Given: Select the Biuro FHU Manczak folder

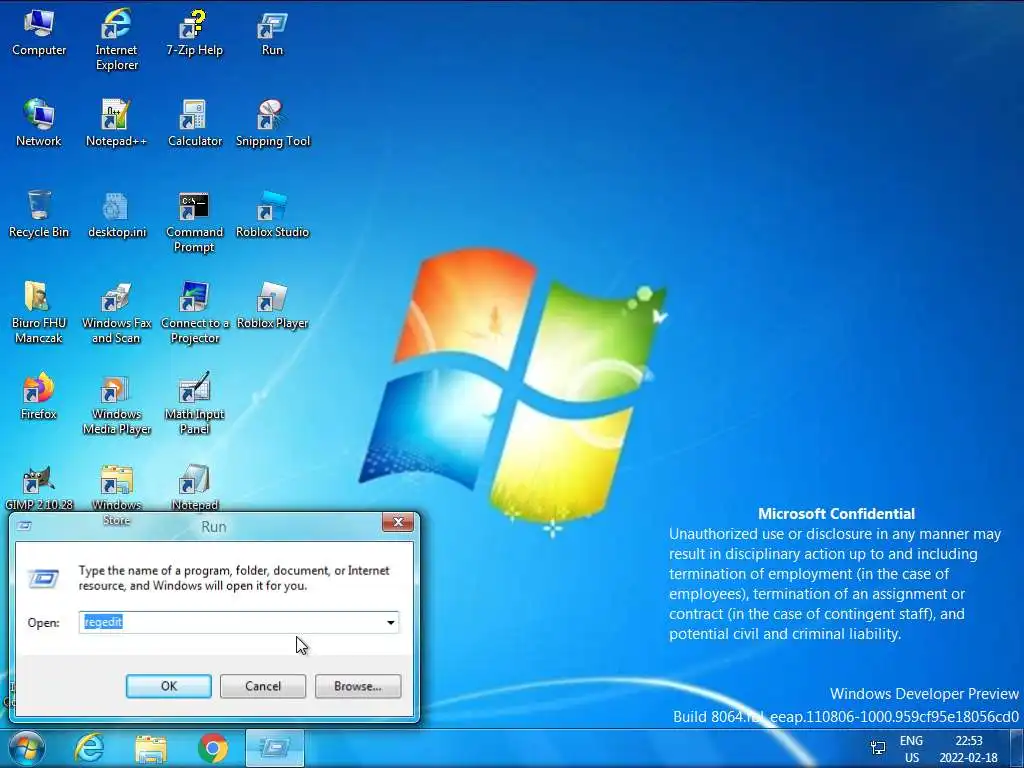Looking at the screenshot, I should (x=39, y=312).
